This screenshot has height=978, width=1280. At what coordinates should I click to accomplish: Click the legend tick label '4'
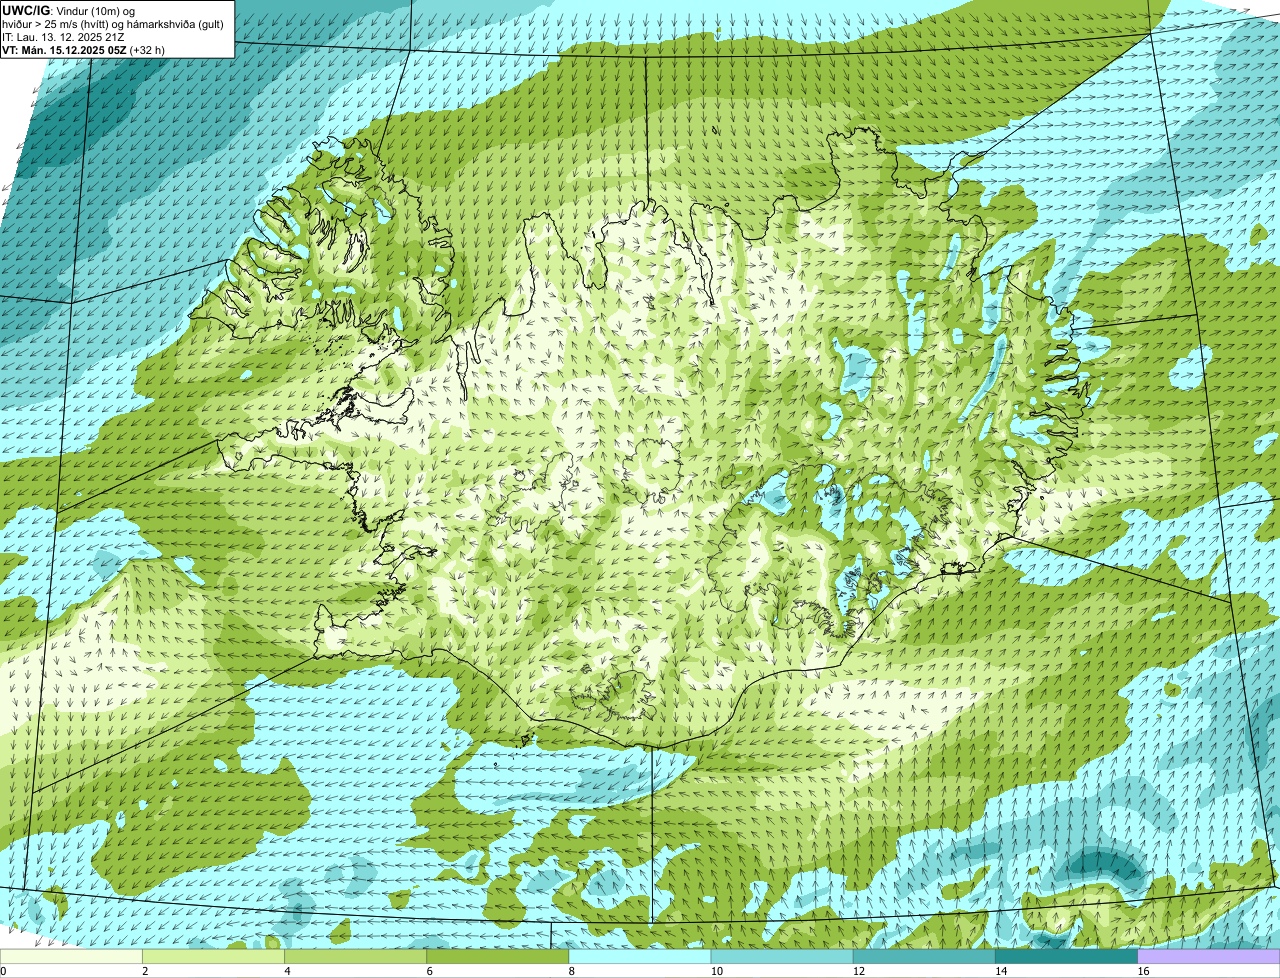tap(287, 971)
